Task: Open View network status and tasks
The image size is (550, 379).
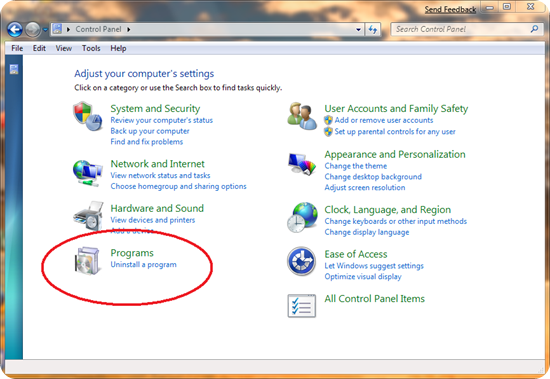Action: pyautogui.click(x=160, y=175)
